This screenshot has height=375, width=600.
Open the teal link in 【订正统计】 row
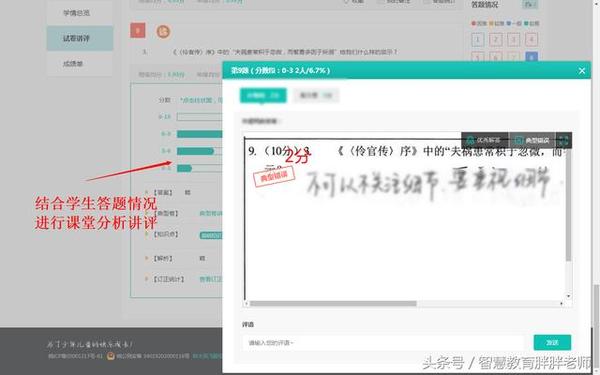point(210,279)
